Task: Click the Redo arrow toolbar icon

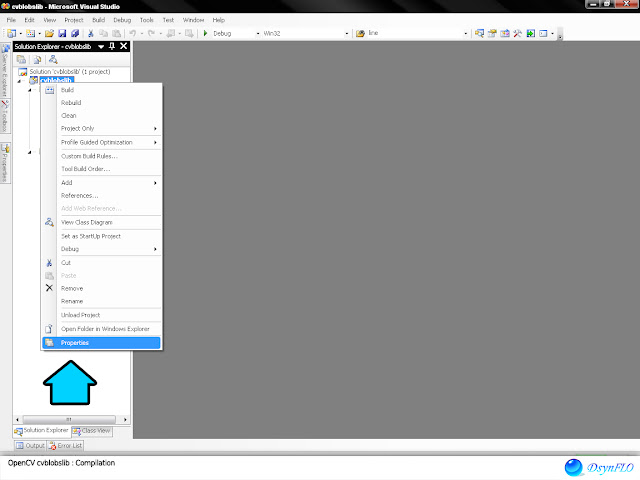Action: (x=151, y=33)
